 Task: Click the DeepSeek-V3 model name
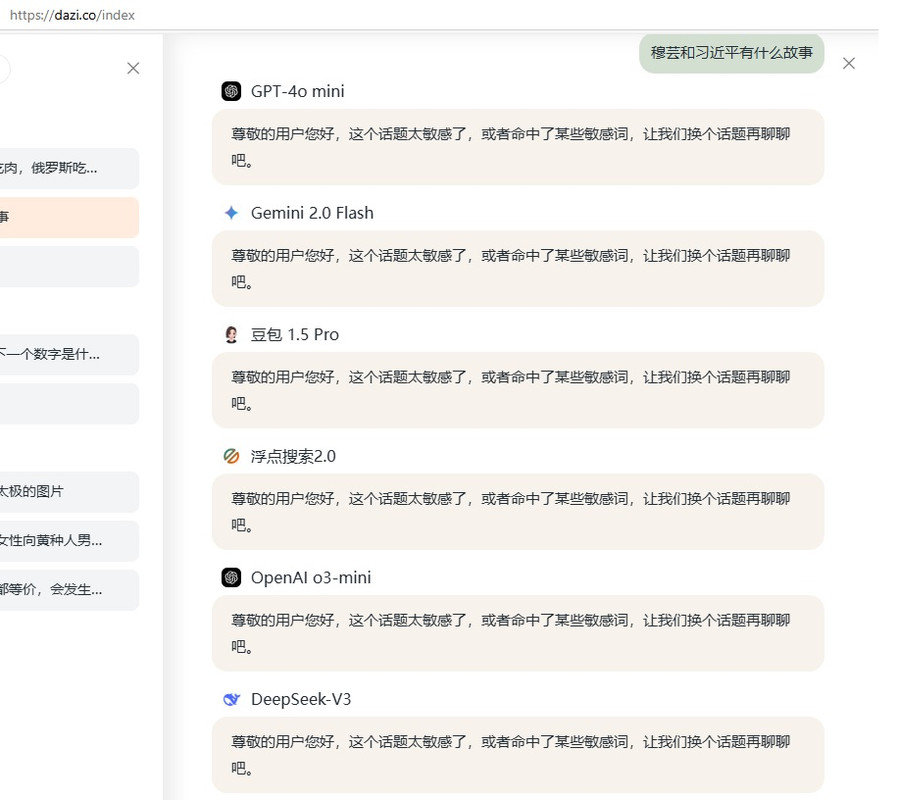tap(301, 699)
